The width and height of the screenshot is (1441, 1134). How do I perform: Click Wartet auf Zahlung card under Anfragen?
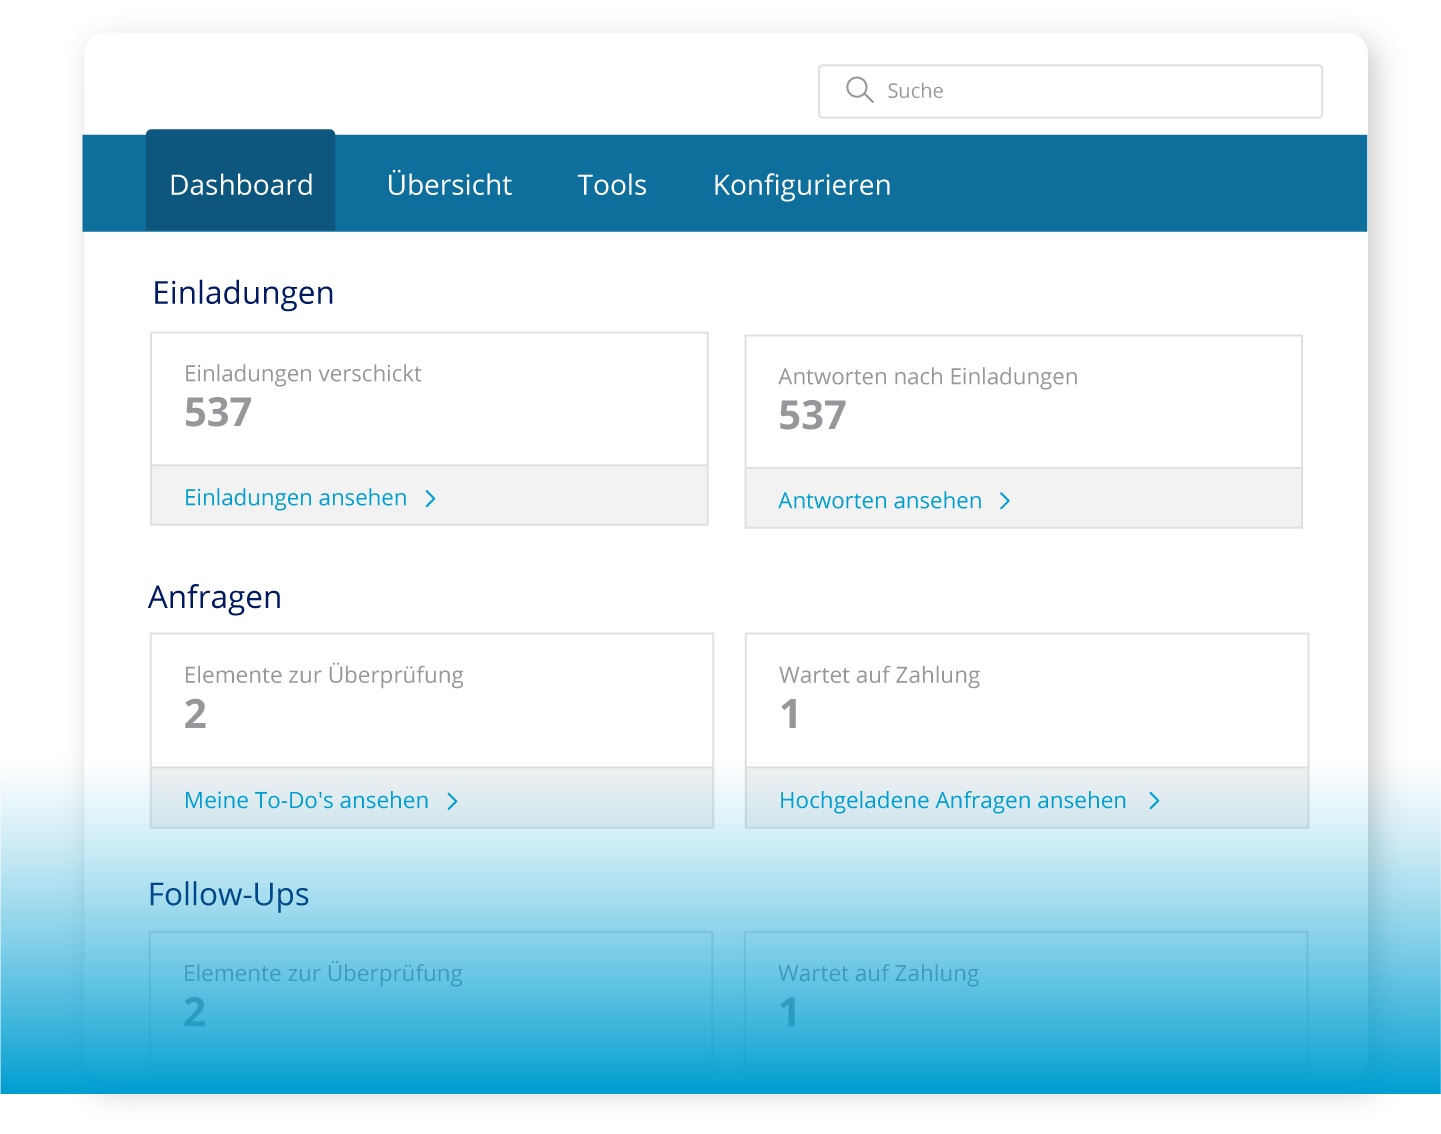[x=1026, y=699]
